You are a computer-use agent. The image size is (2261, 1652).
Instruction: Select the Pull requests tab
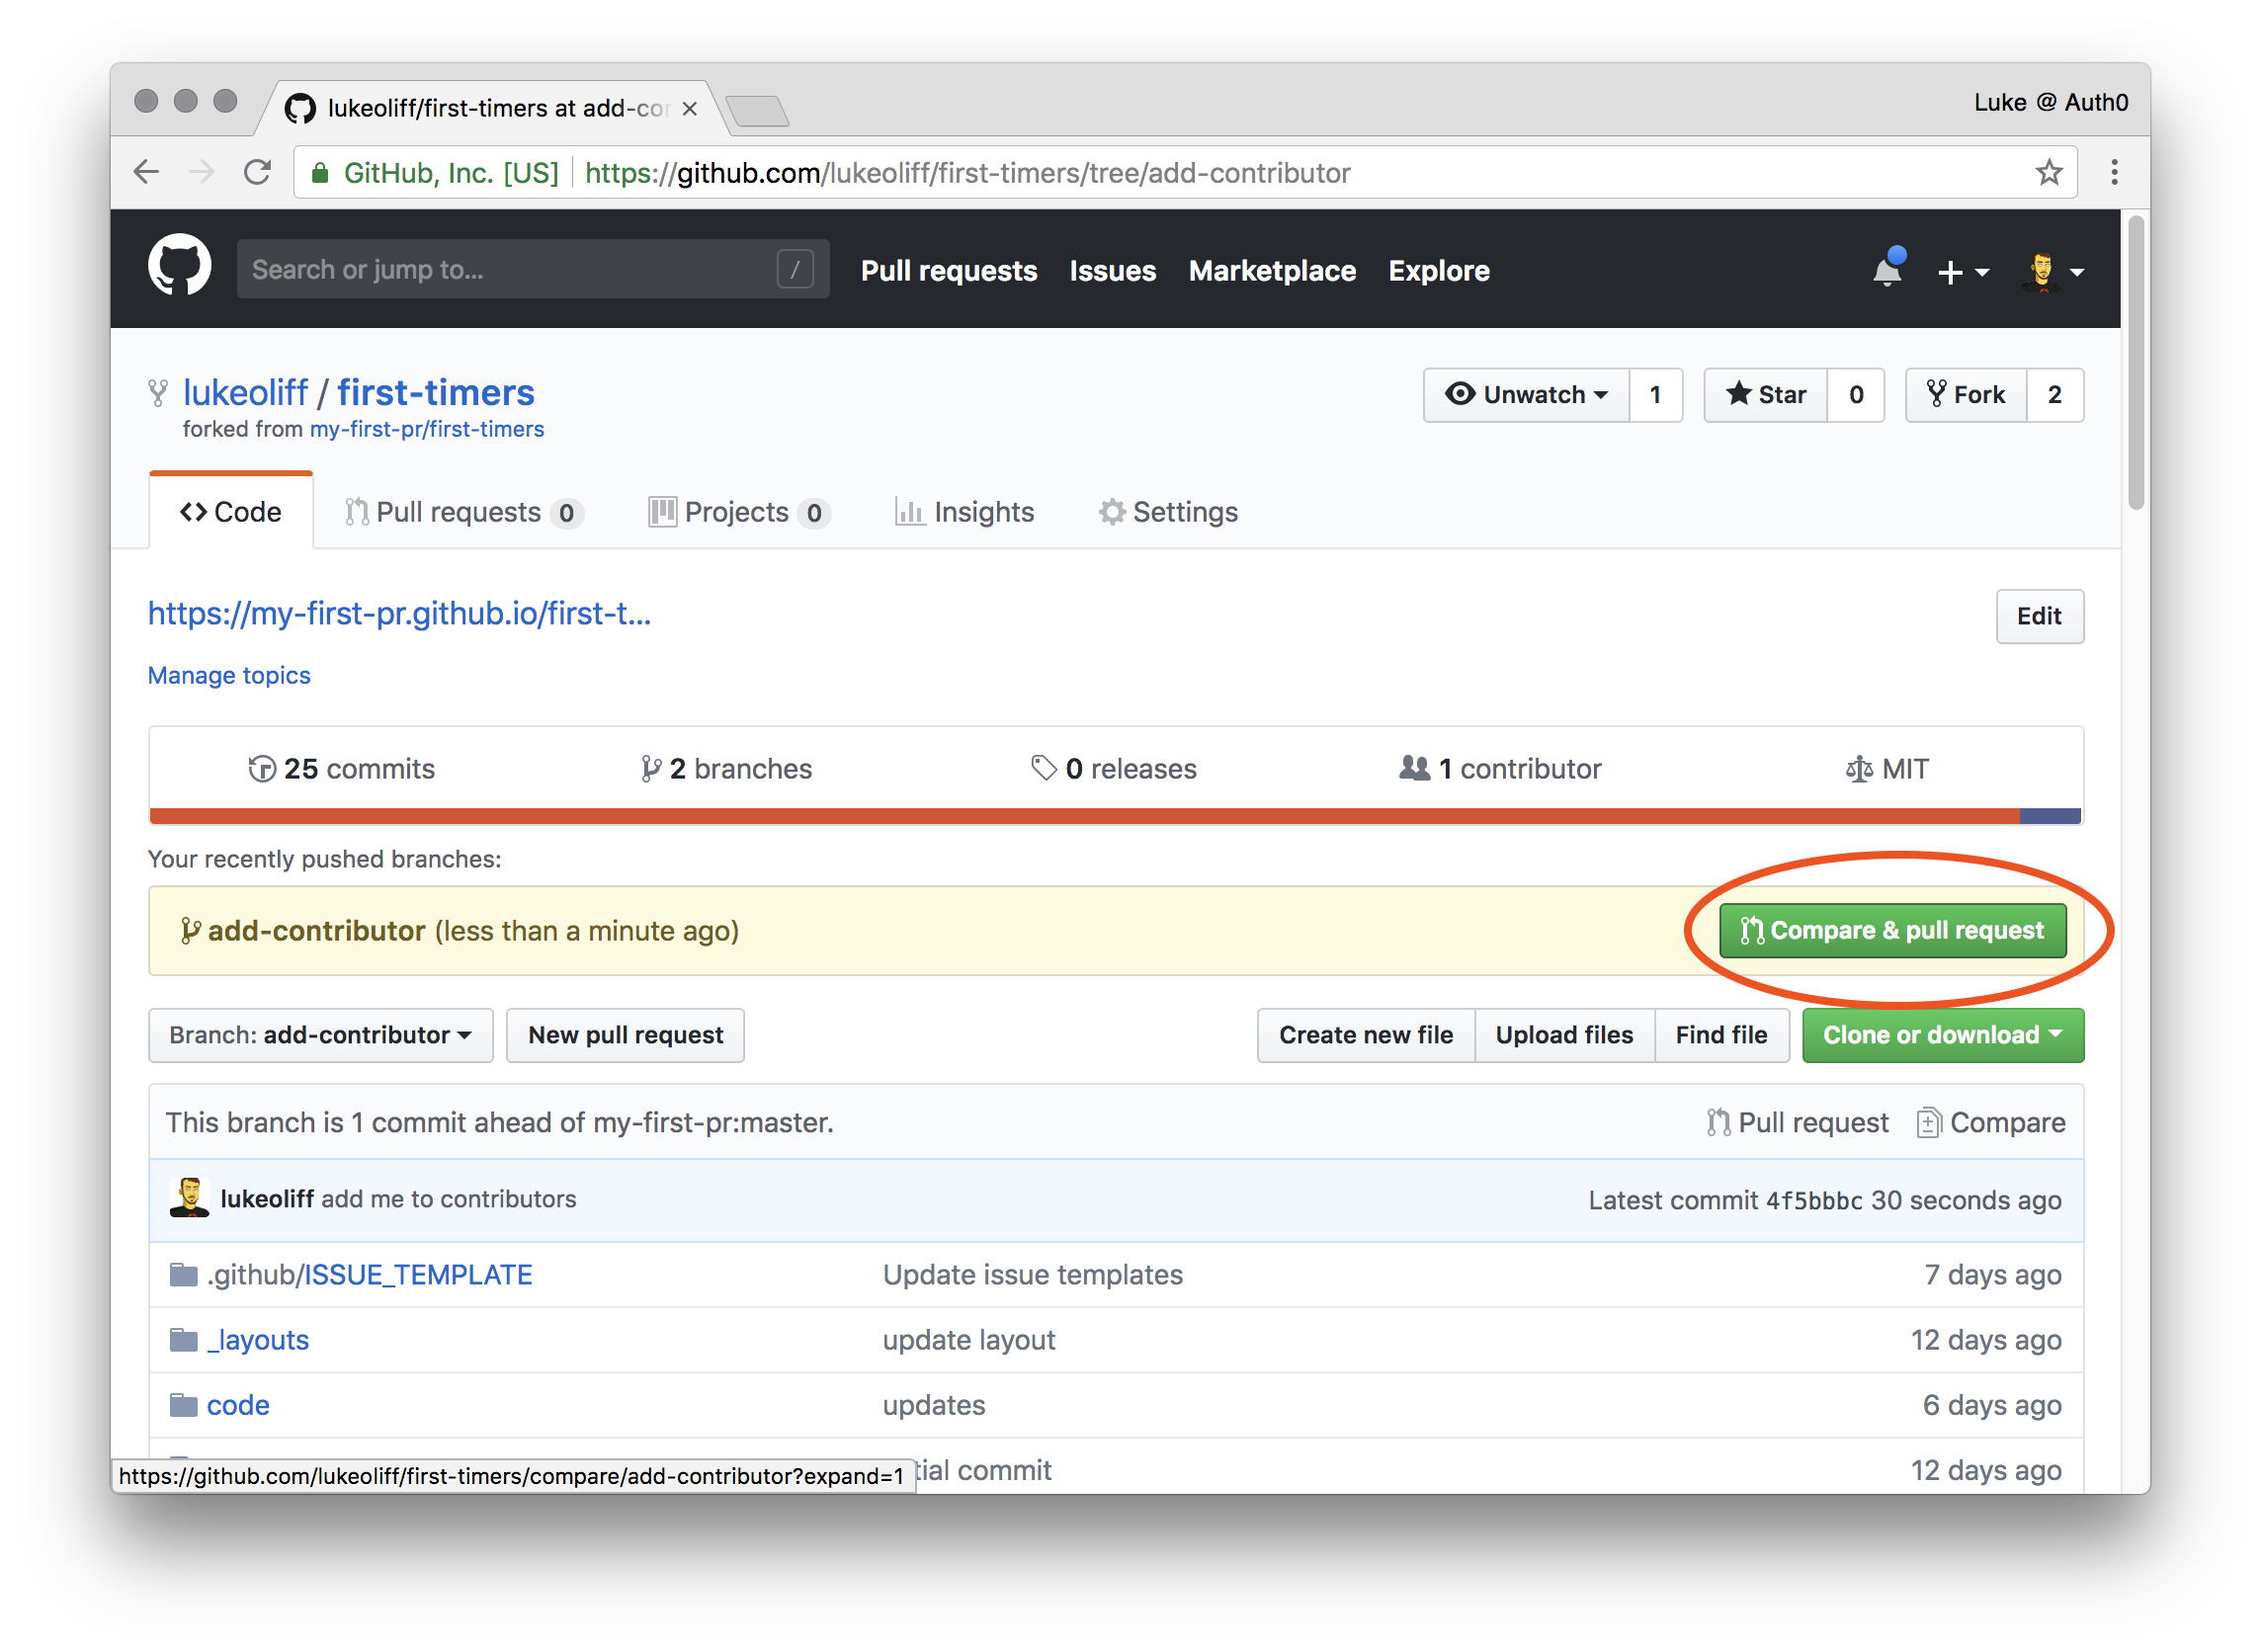coord(461,511)
